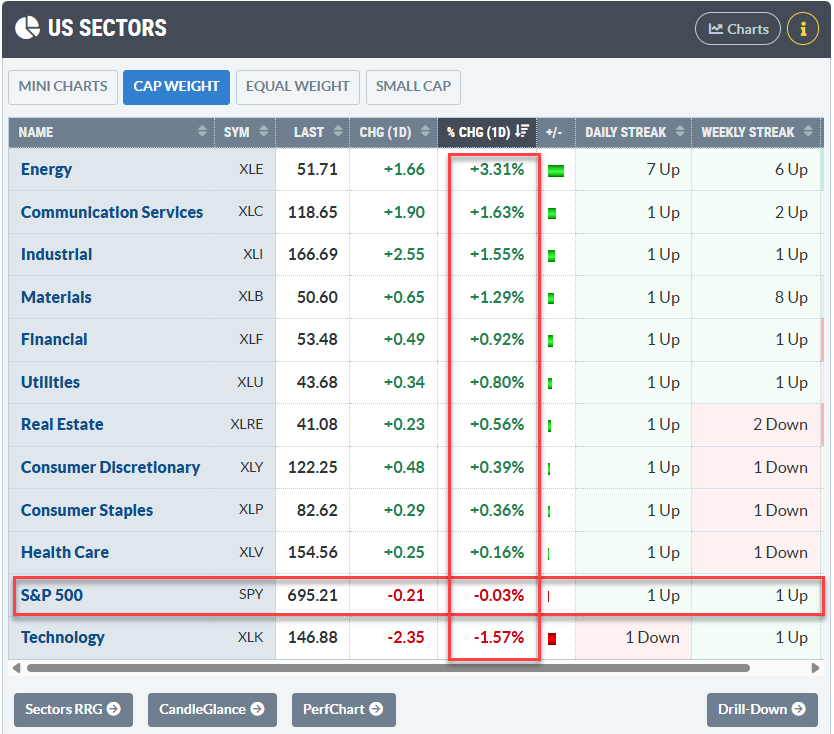Open the Charts button
The width and height of the screenshot is (834, 734).
click(738, 29)
